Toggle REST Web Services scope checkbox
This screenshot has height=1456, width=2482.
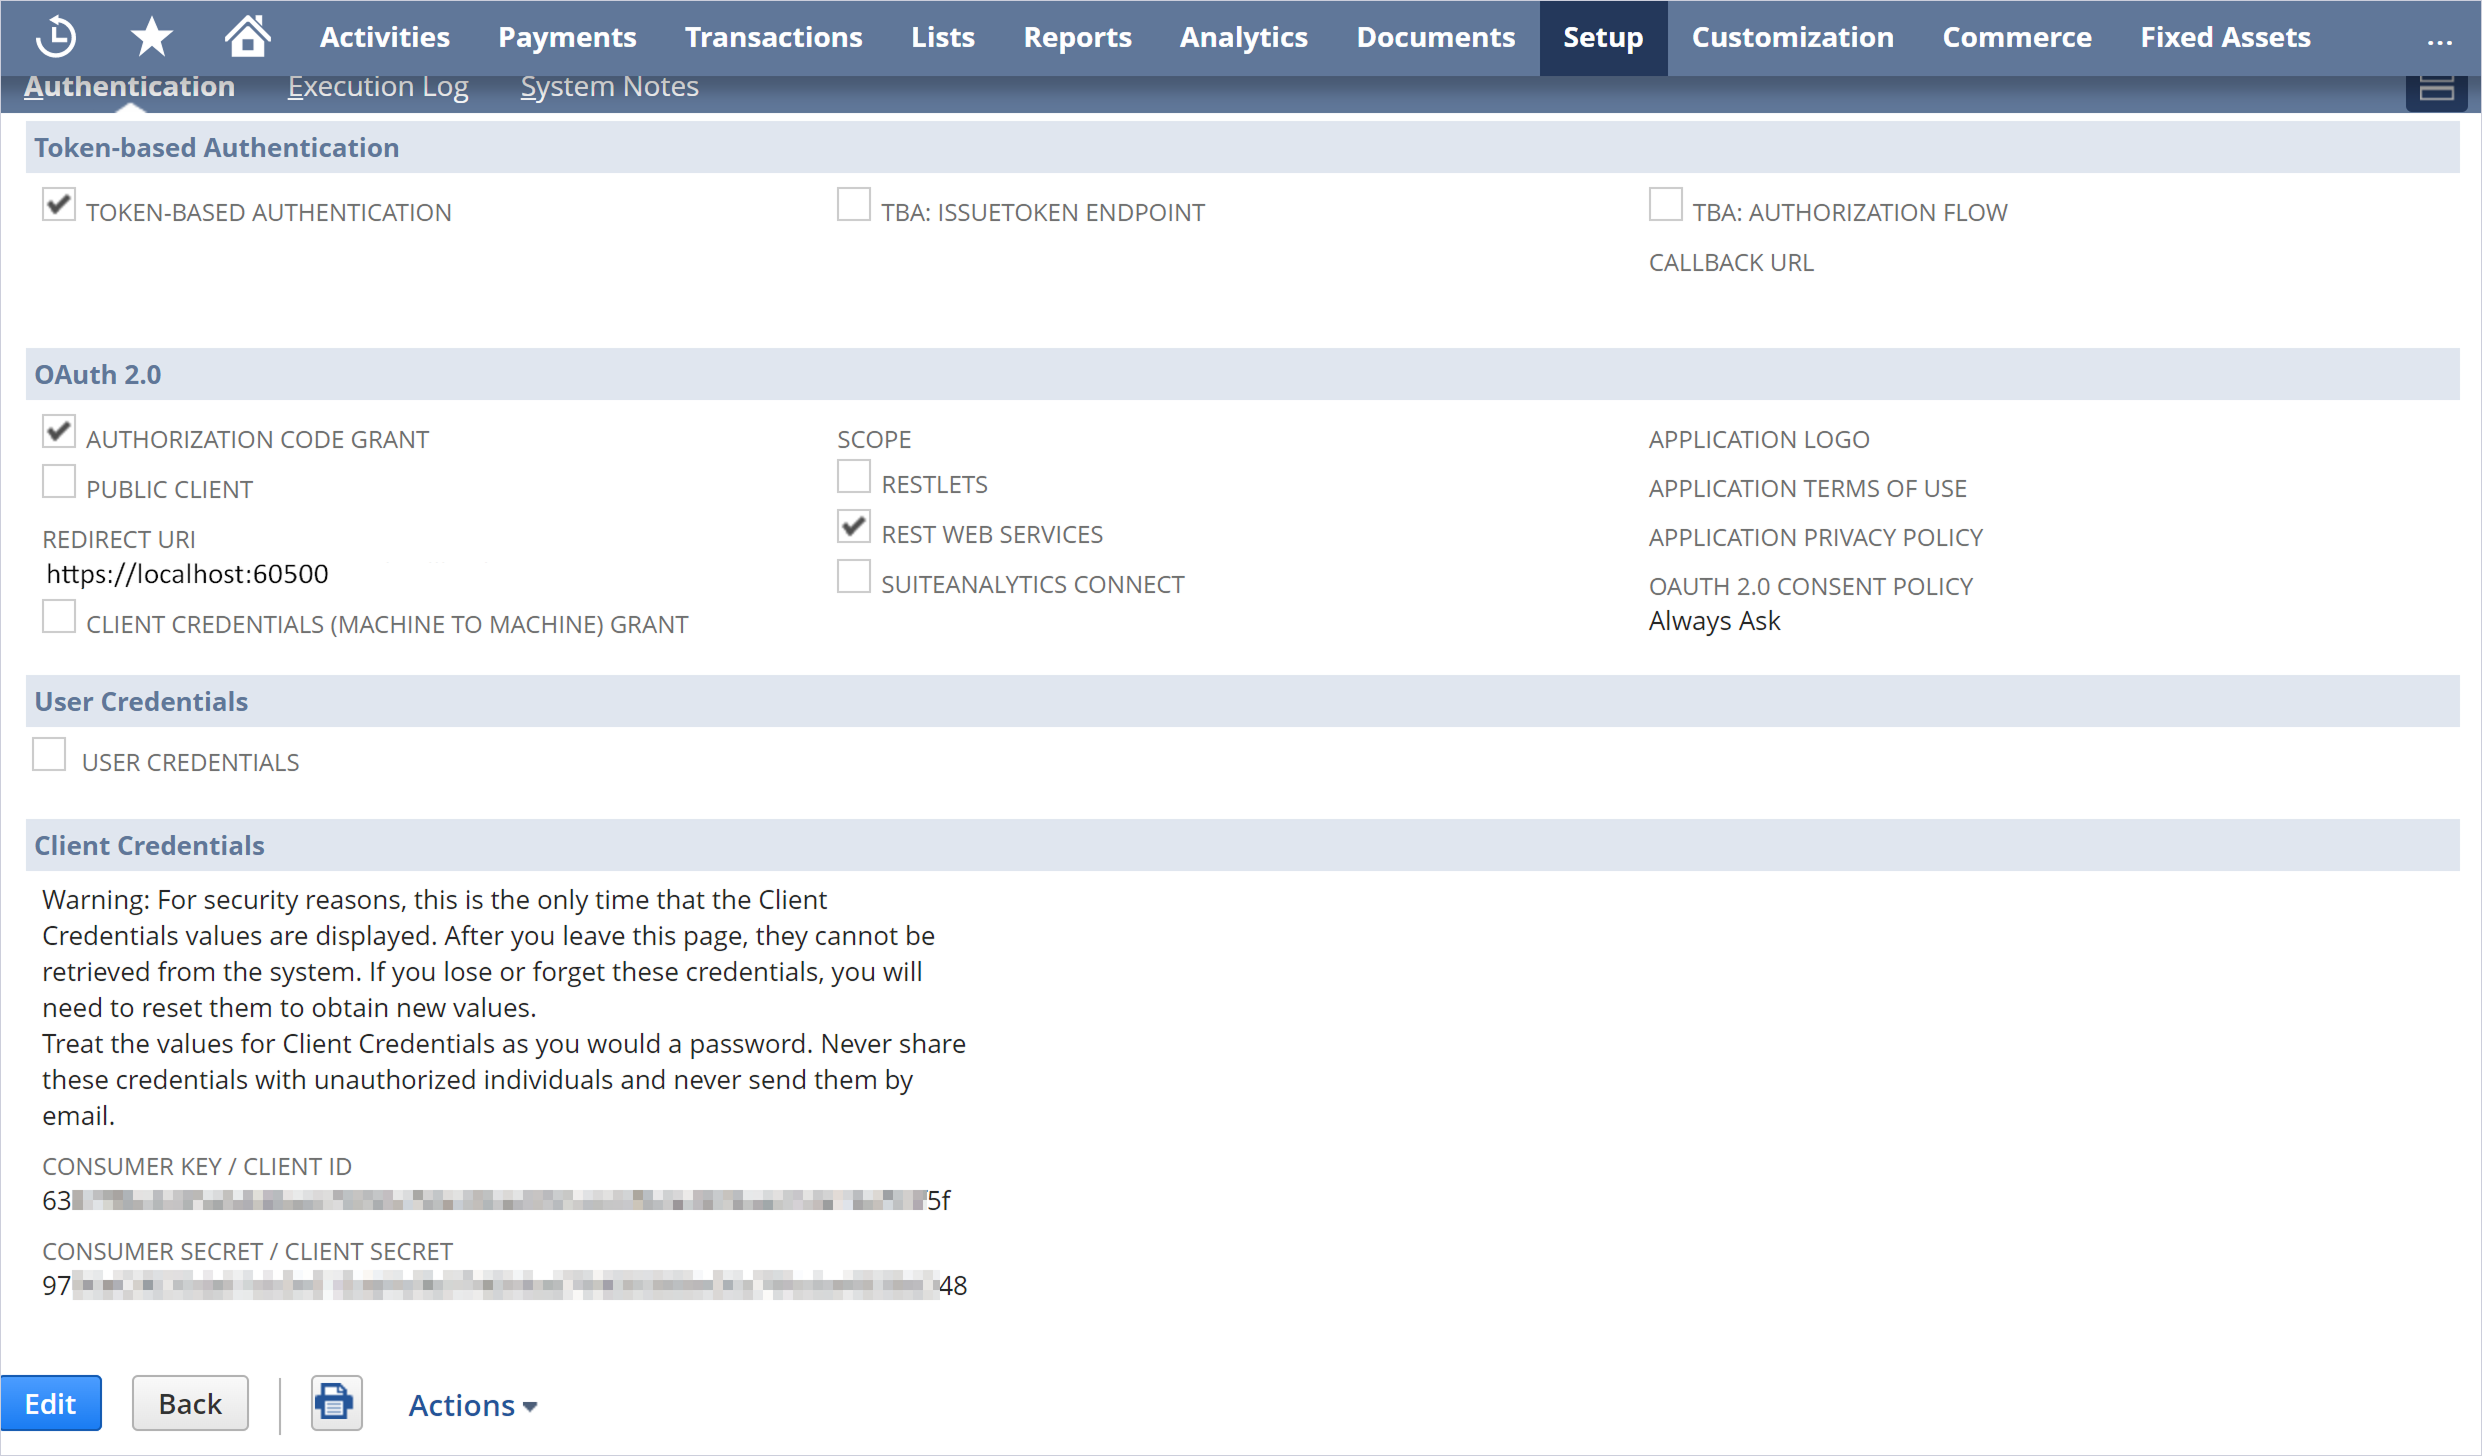pos(853,527)
